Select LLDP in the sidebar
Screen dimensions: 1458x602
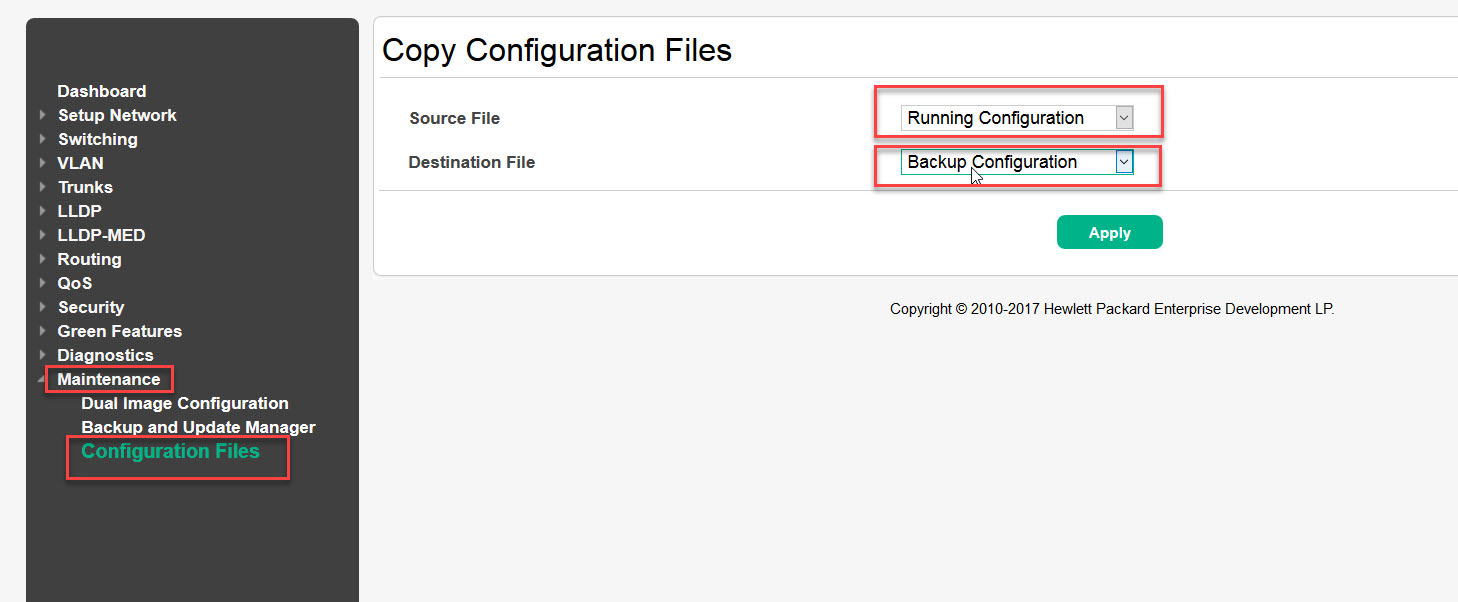(x=79, y=211)
